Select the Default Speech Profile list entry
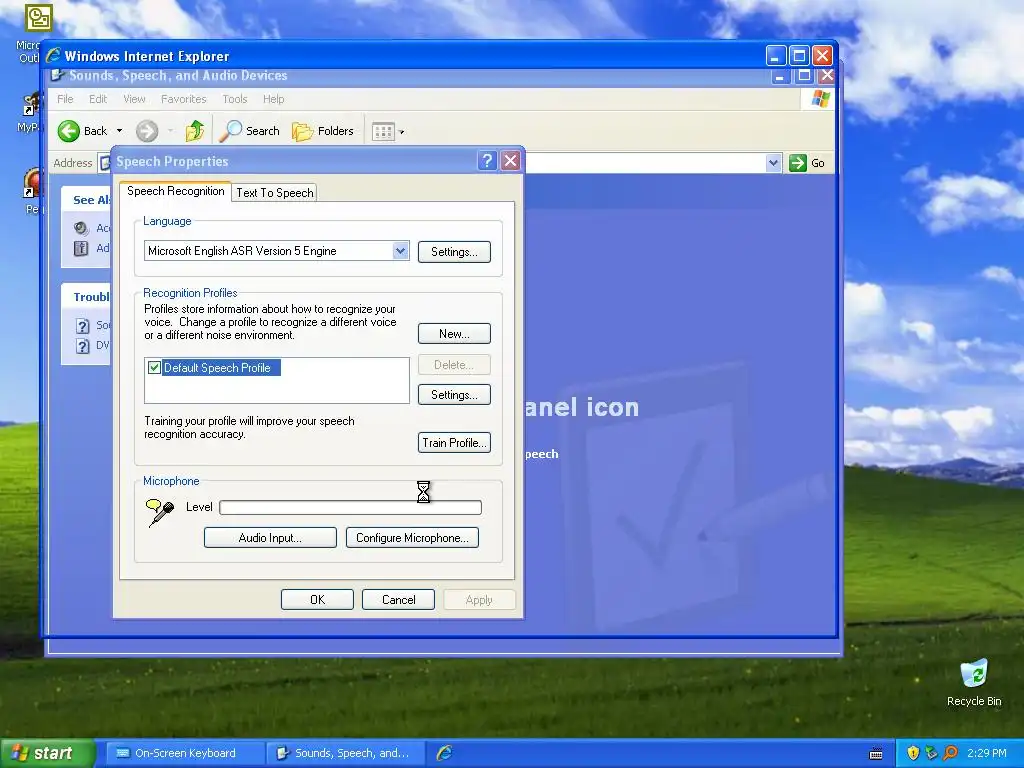Screen dimensions: 1024x768 [x=221, y=368]
